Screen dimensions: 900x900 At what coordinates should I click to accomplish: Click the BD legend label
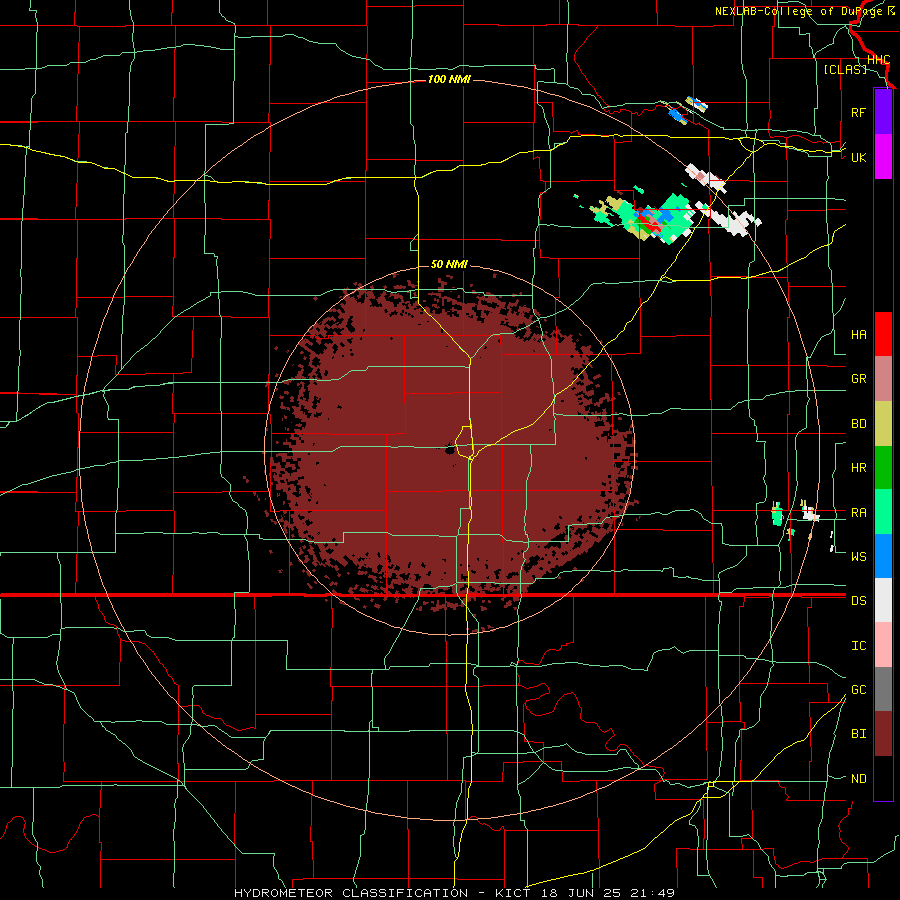point(858,424)
